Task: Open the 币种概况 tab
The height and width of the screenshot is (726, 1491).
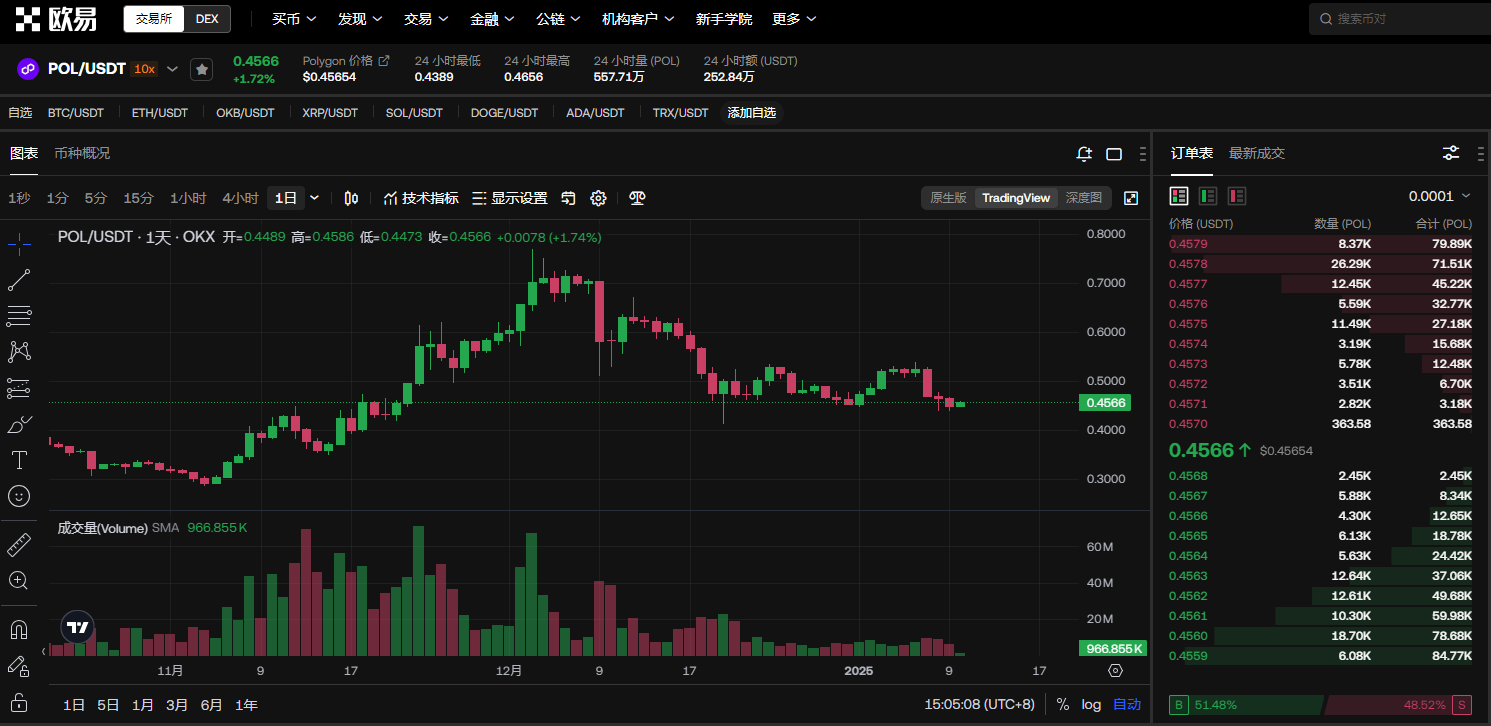Action: point(82,153)
